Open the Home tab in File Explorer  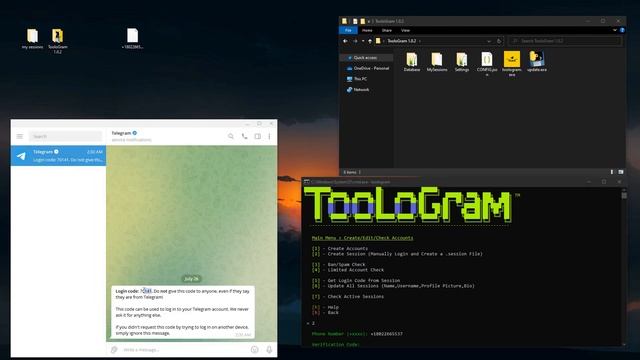pos(367,30)
